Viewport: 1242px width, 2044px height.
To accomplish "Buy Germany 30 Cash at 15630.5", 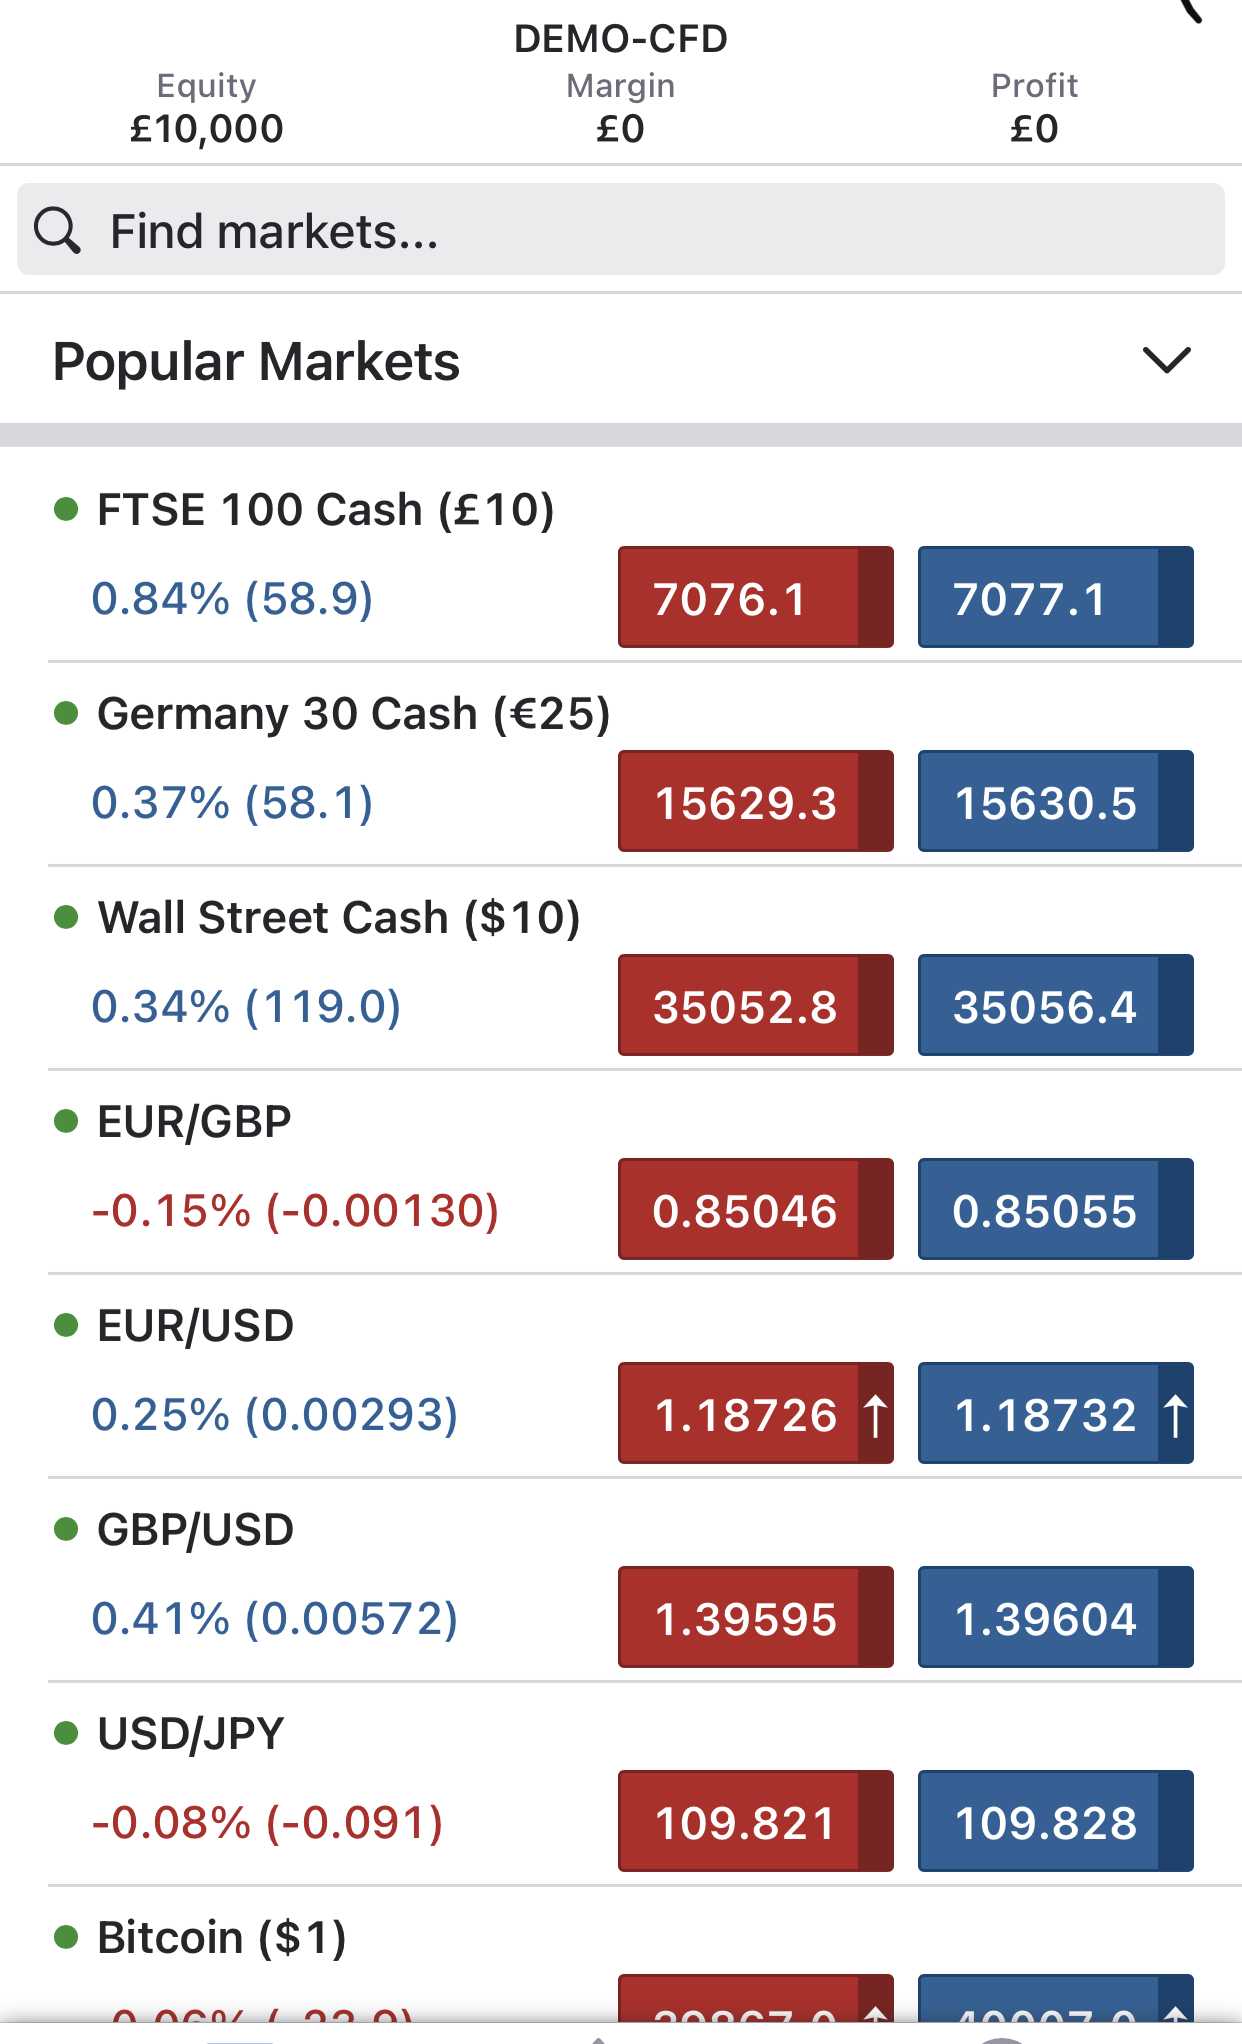I will [x=1056, y=801].
